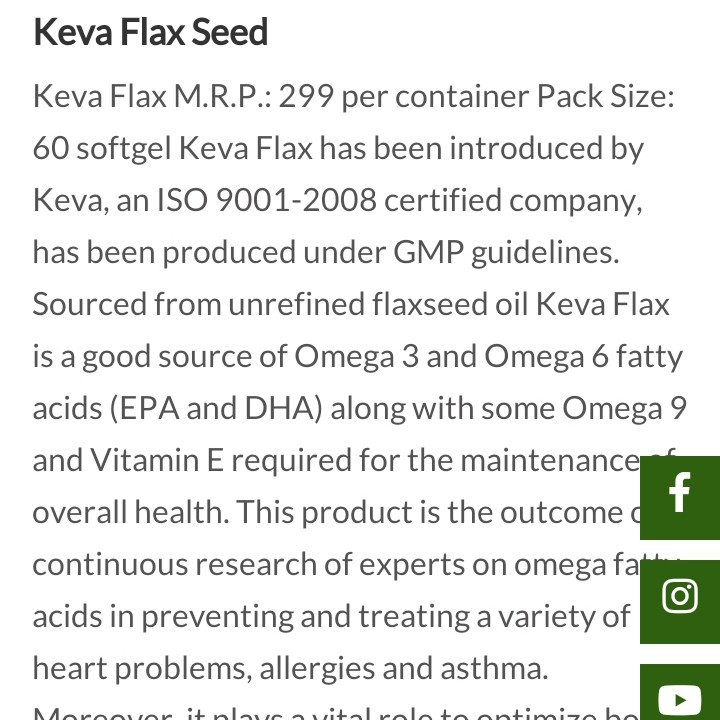Open the YouTube icon link
This screenshot has width=720, height=720.
(680, 696)
